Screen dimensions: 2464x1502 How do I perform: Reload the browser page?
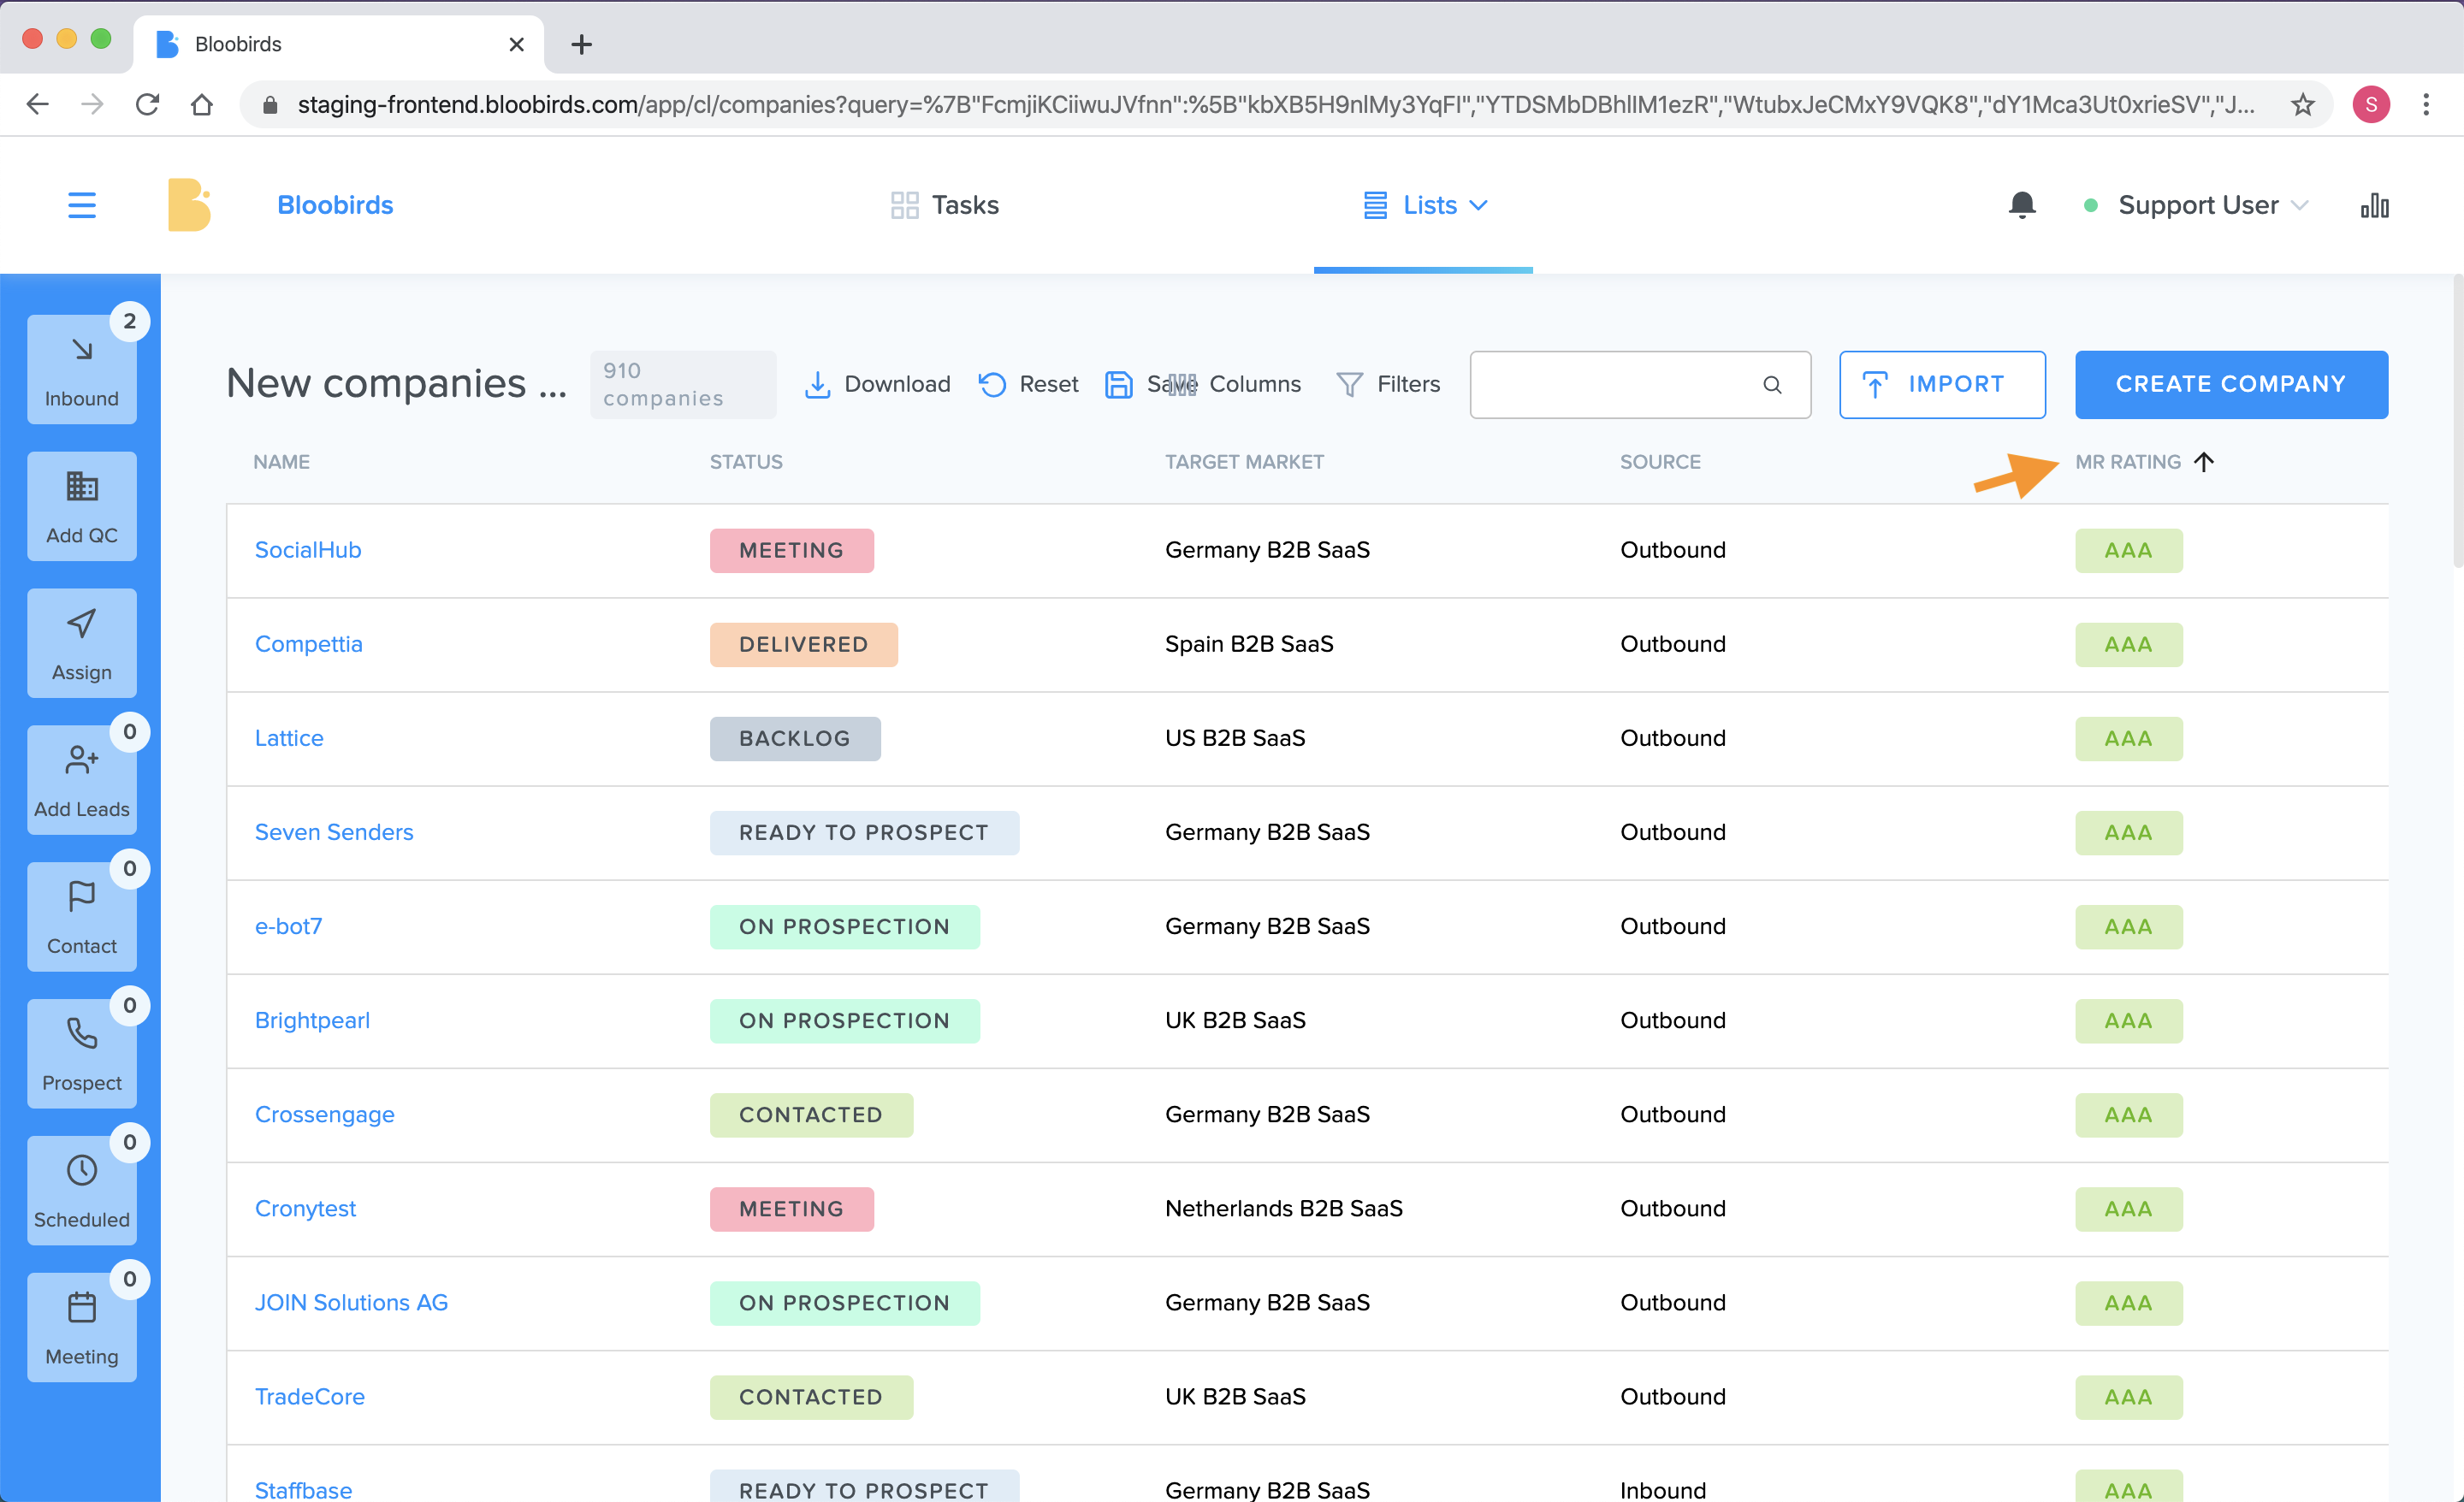tap(147, 104)
